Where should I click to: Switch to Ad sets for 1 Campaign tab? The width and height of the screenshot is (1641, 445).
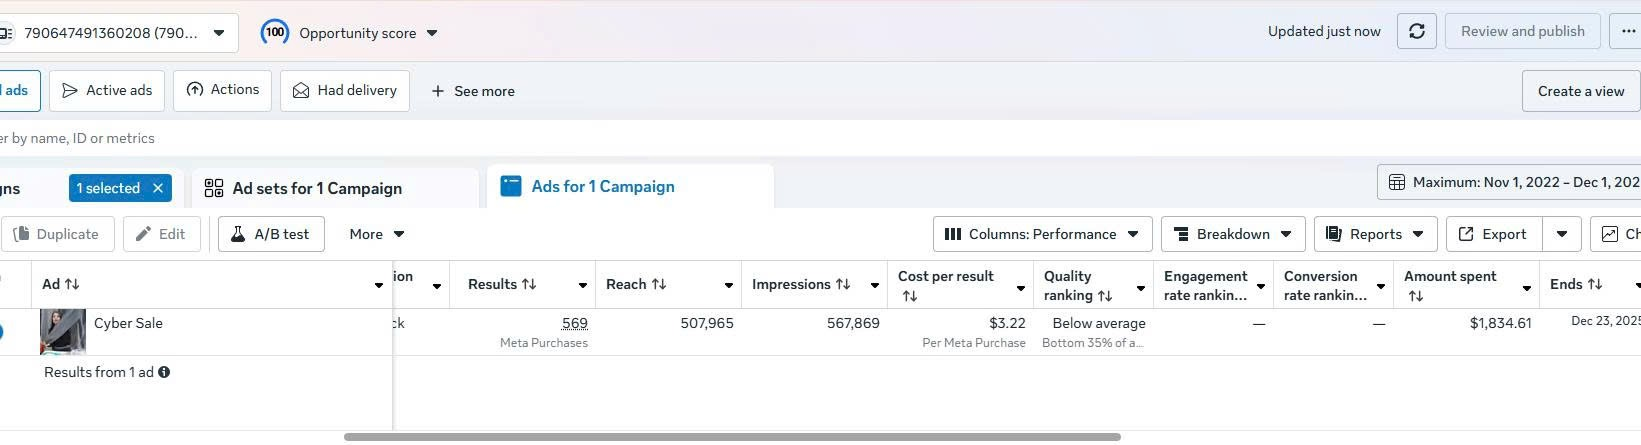coord(317,188)
